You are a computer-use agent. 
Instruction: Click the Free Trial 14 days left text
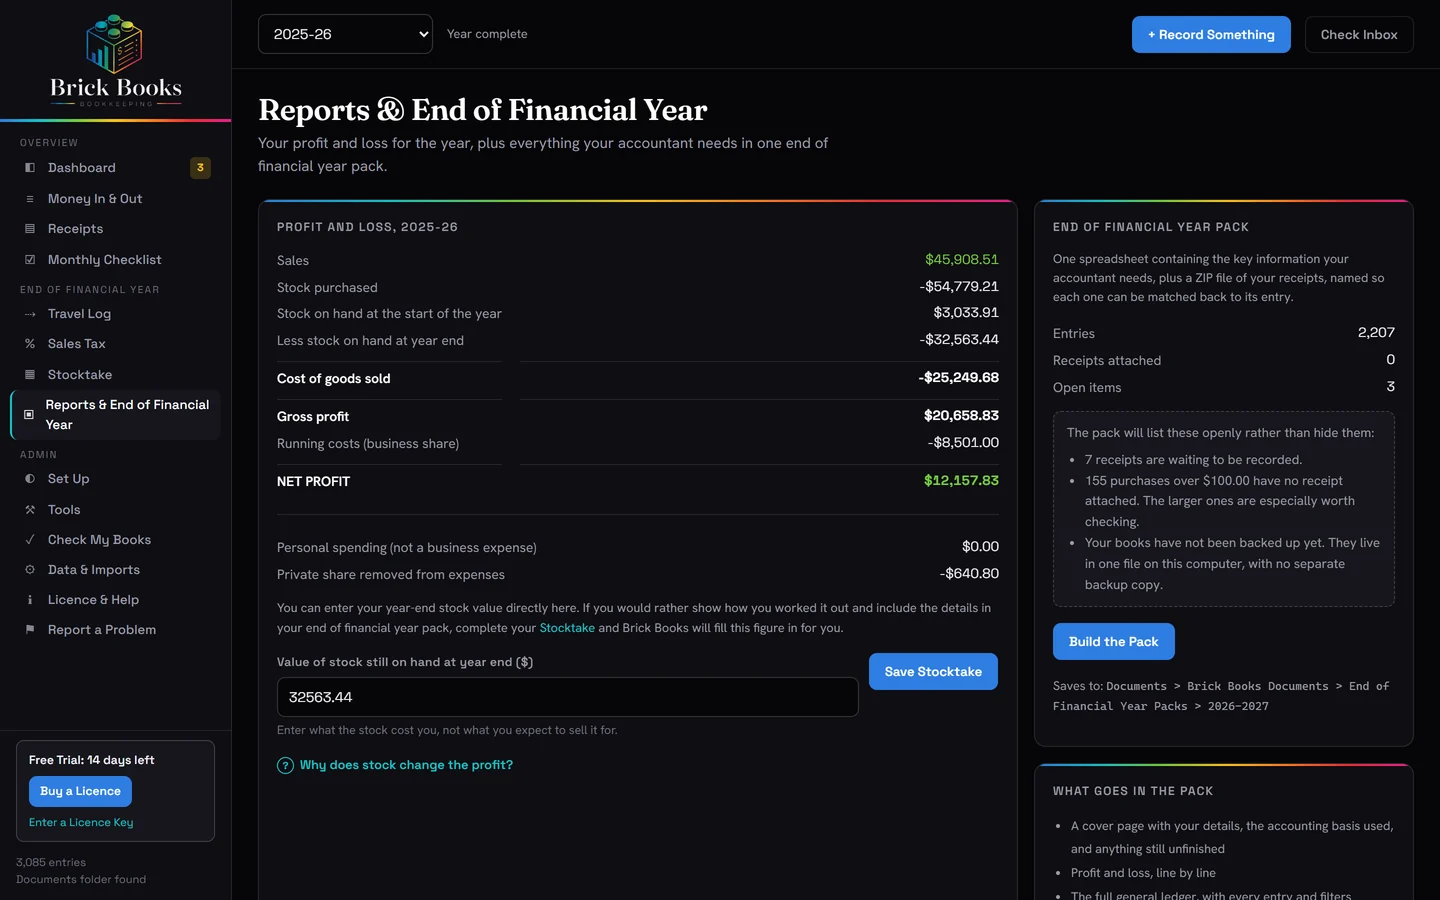click(x=92, y=760)
